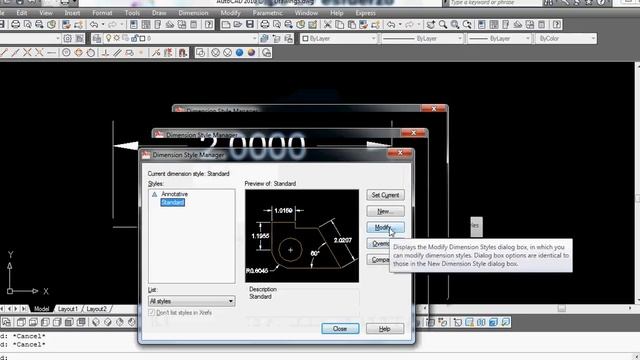Viewport: 640px width, 360px height.
Task: Click the Close button in dialog
Action: click(340, 329)
